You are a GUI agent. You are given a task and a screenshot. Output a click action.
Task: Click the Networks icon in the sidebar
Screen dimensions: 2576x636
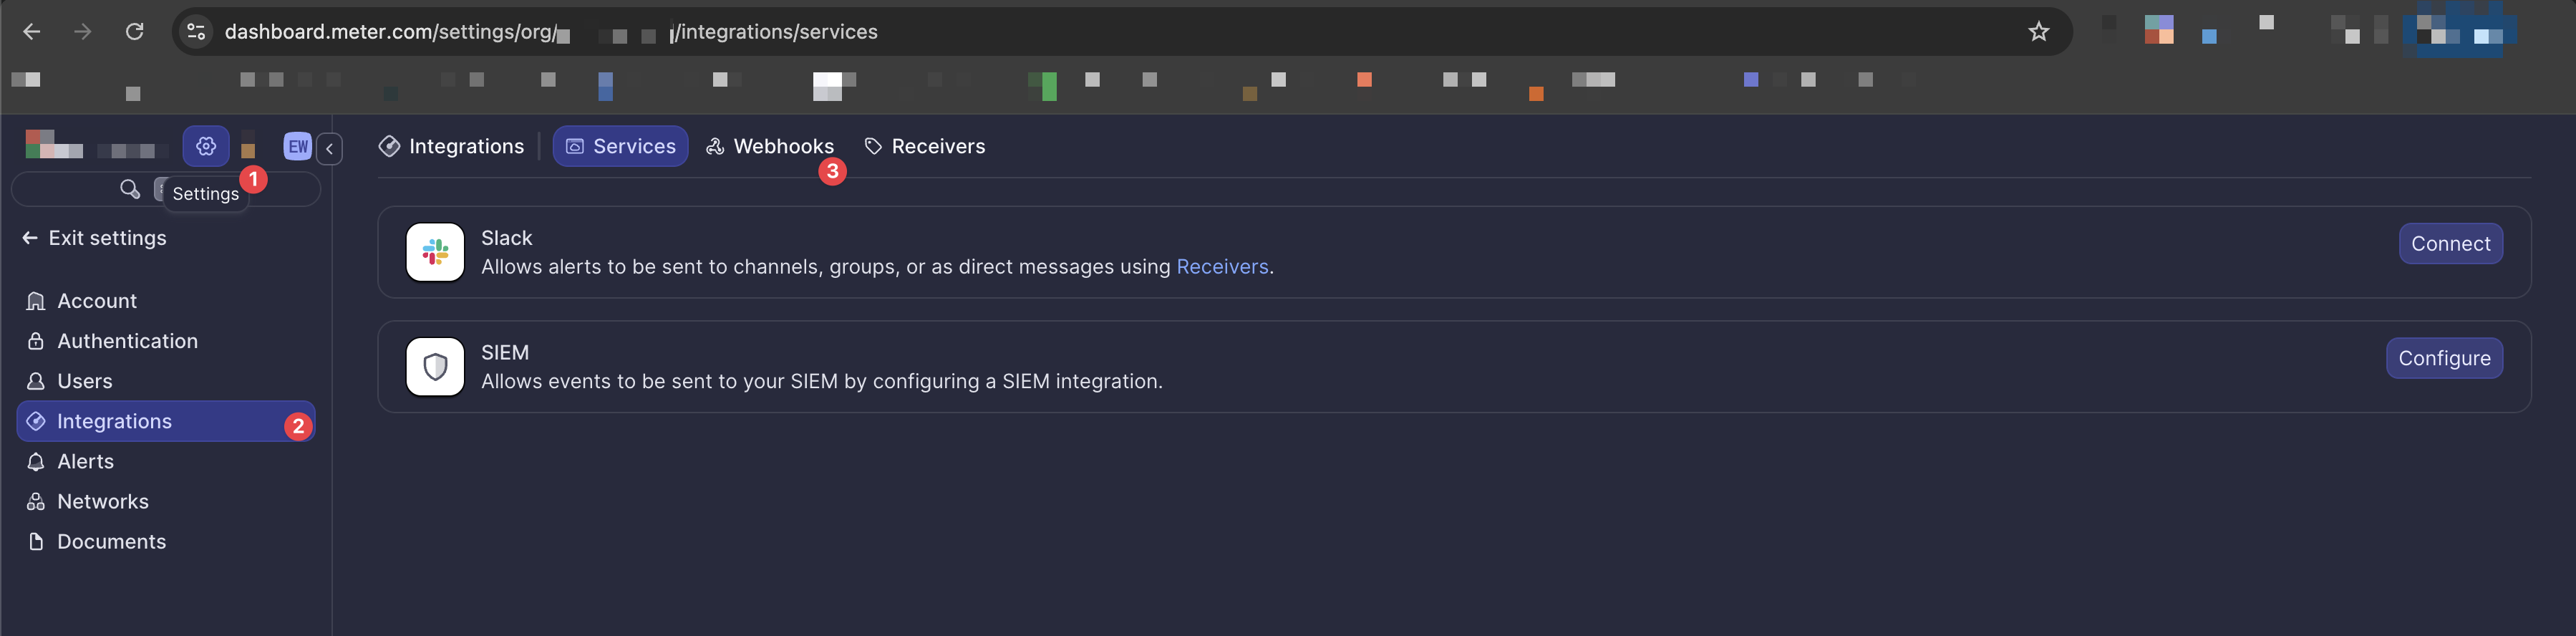[x=36, y=501]
